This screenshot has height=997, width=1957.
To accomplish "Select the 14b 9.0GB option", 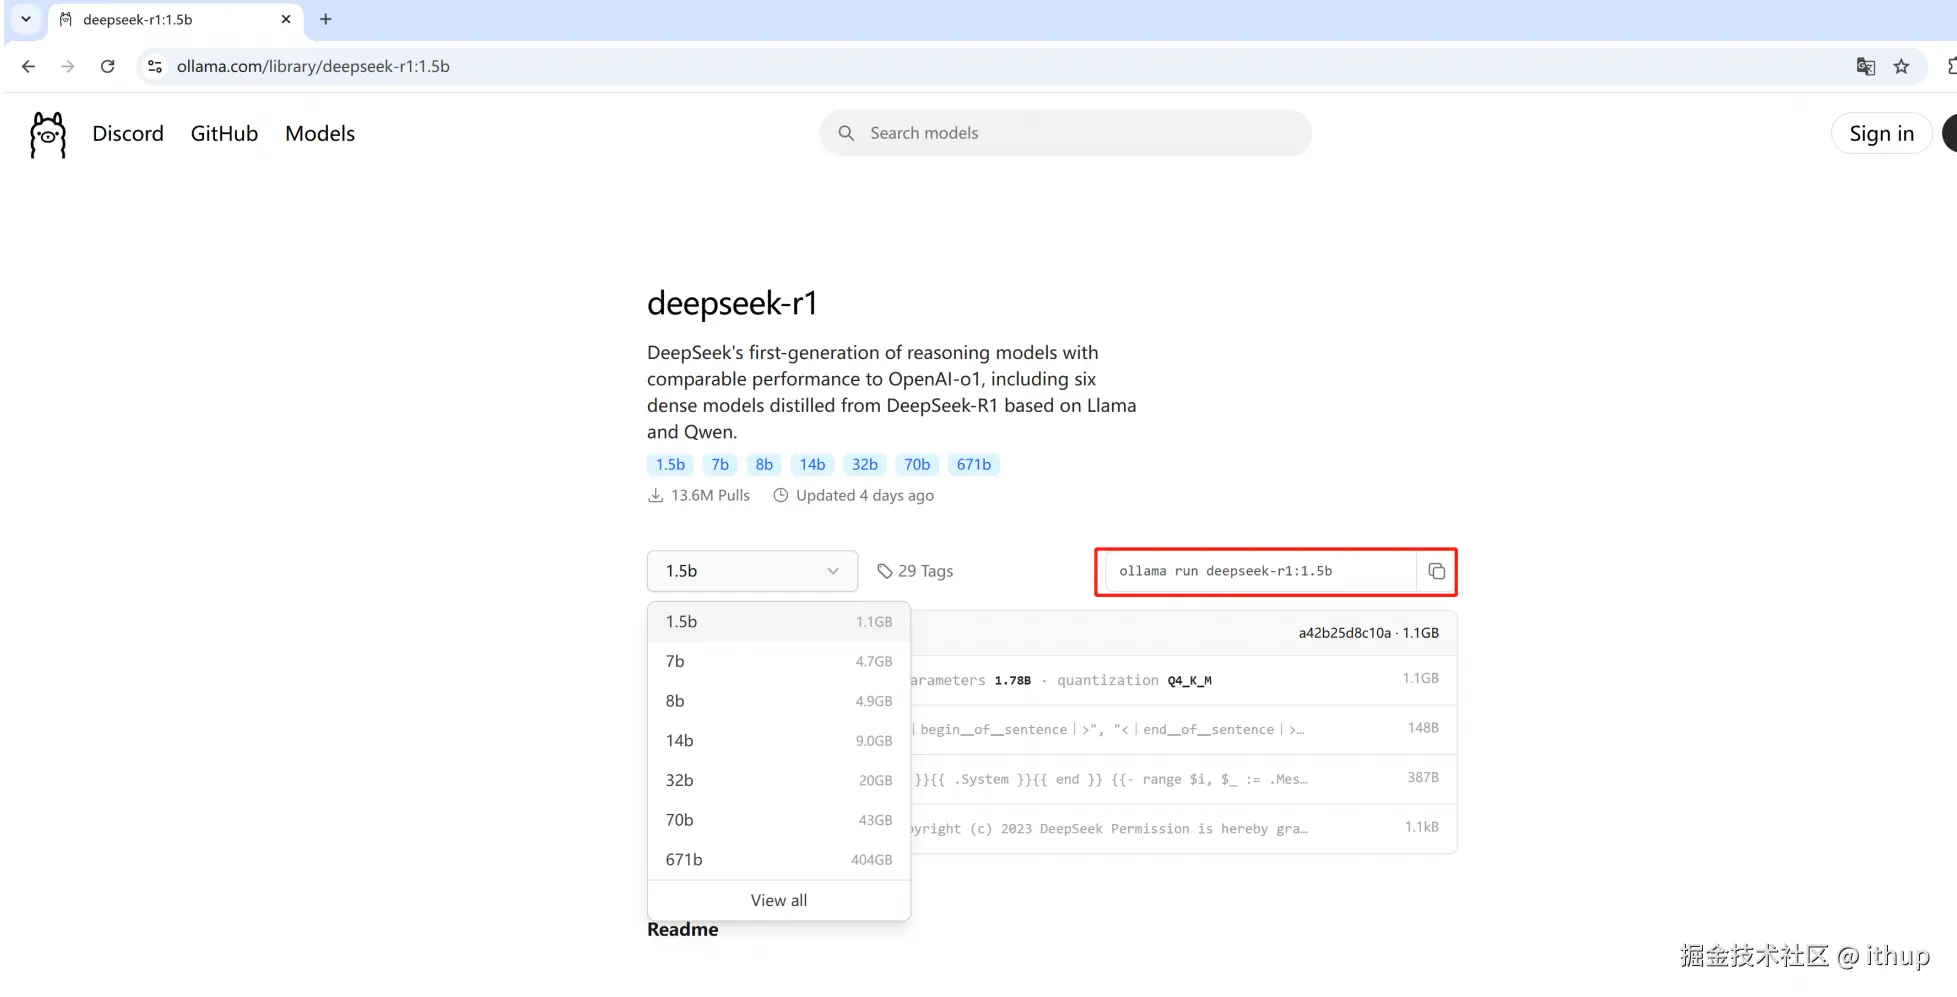I will click(779, 741).
